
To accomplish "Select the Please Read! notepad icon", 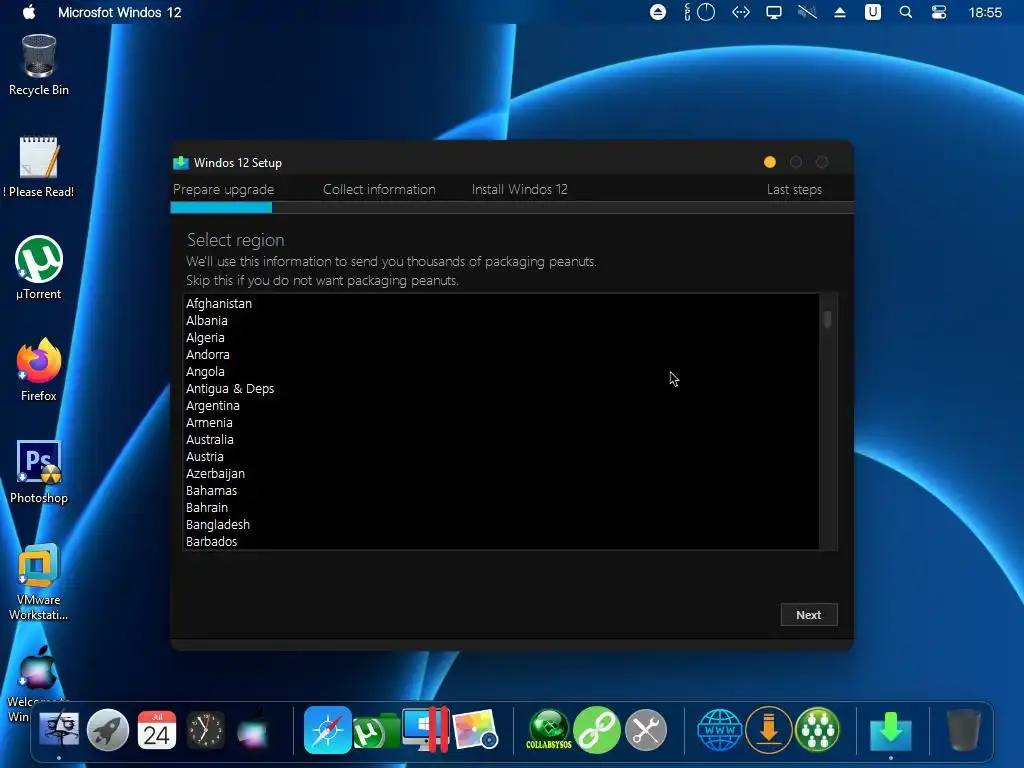I will click(39, 167).
